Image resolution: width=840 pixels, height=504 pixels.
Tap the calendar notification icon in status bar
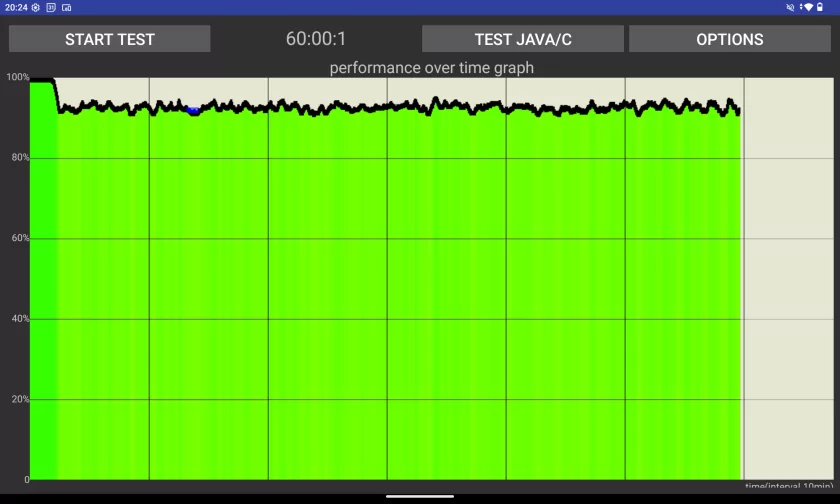coord(51,7)
